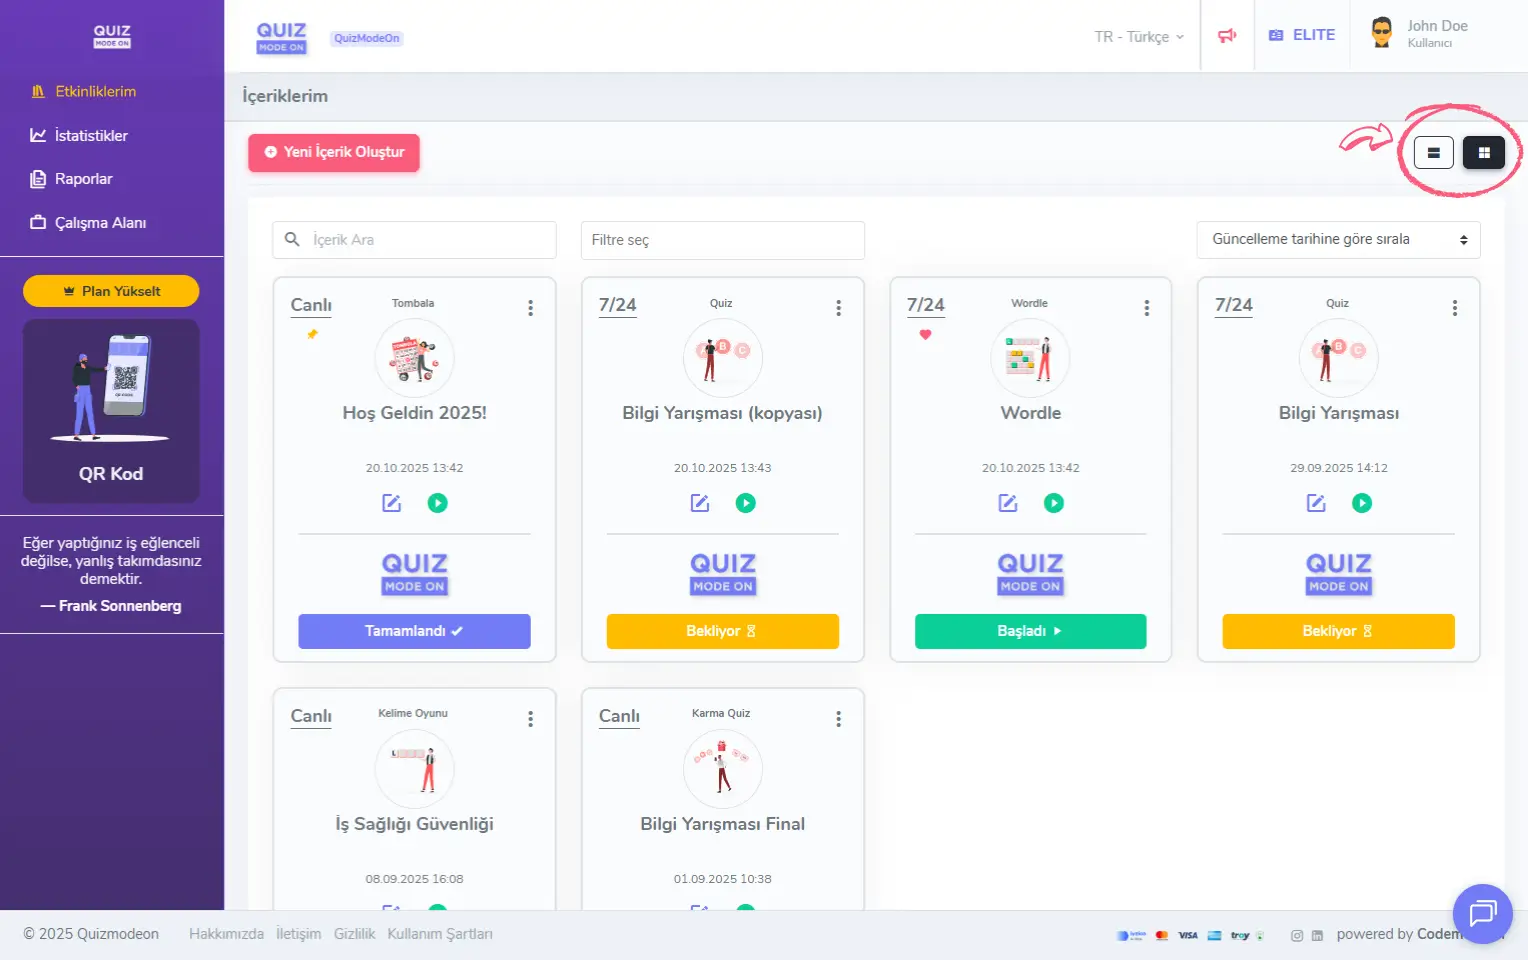Image resolution: width=1528 pixels, height=960 pixels.
Task: Switch to list view layout
Action: (1433, 153)
